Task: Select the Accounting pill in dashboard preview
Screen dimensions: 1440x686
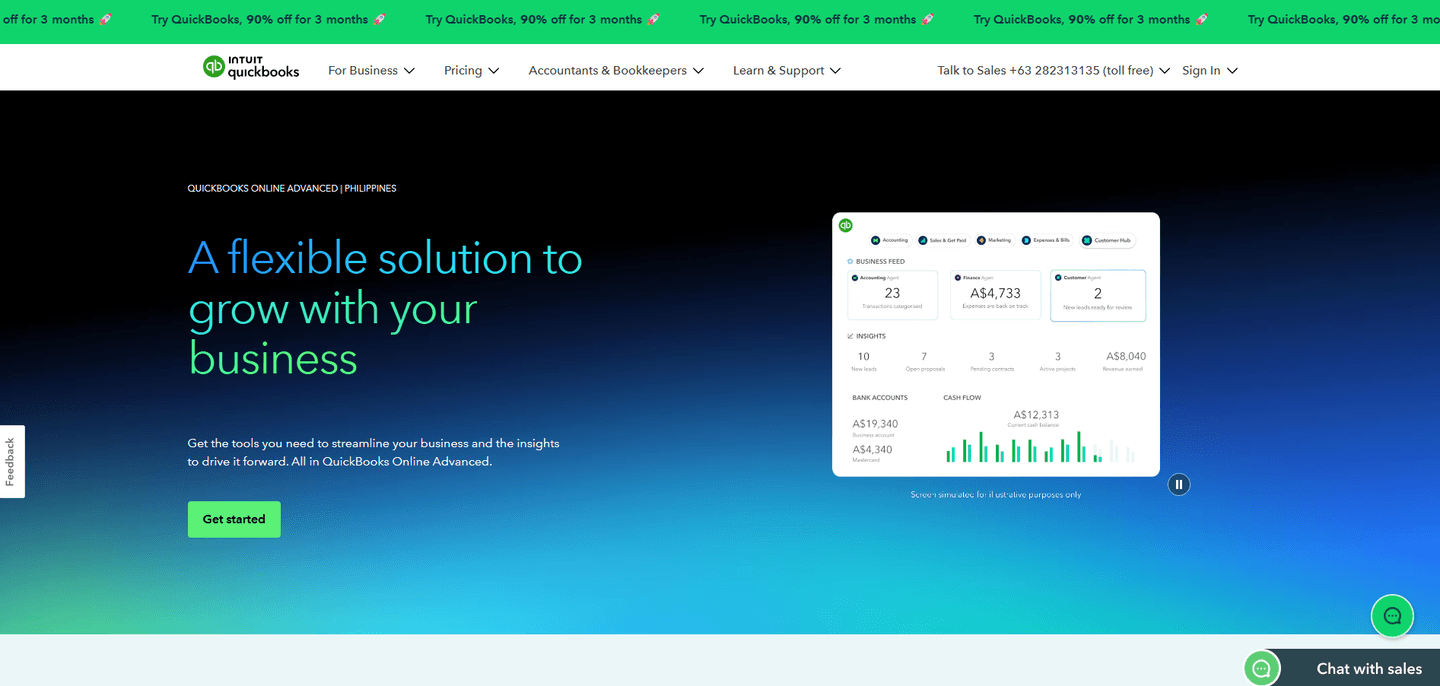Action: tap(890, 240)
